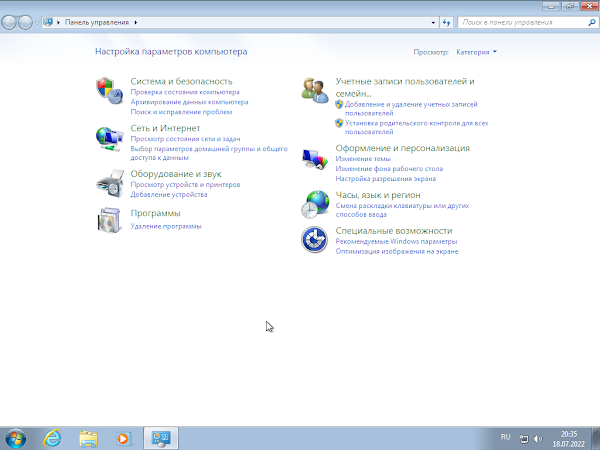This screenshot has height=450, width=600.
Task: Open 'Оформление и персонализация' category
Action: point(403,148)
